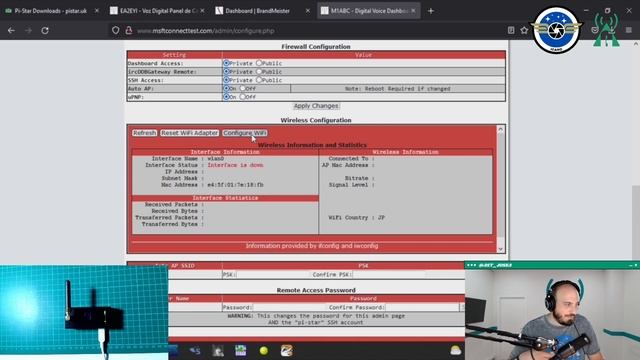Close the Dashboard BrandMeister tab
This screenshot has width=640, height=360.
point(308,11)
